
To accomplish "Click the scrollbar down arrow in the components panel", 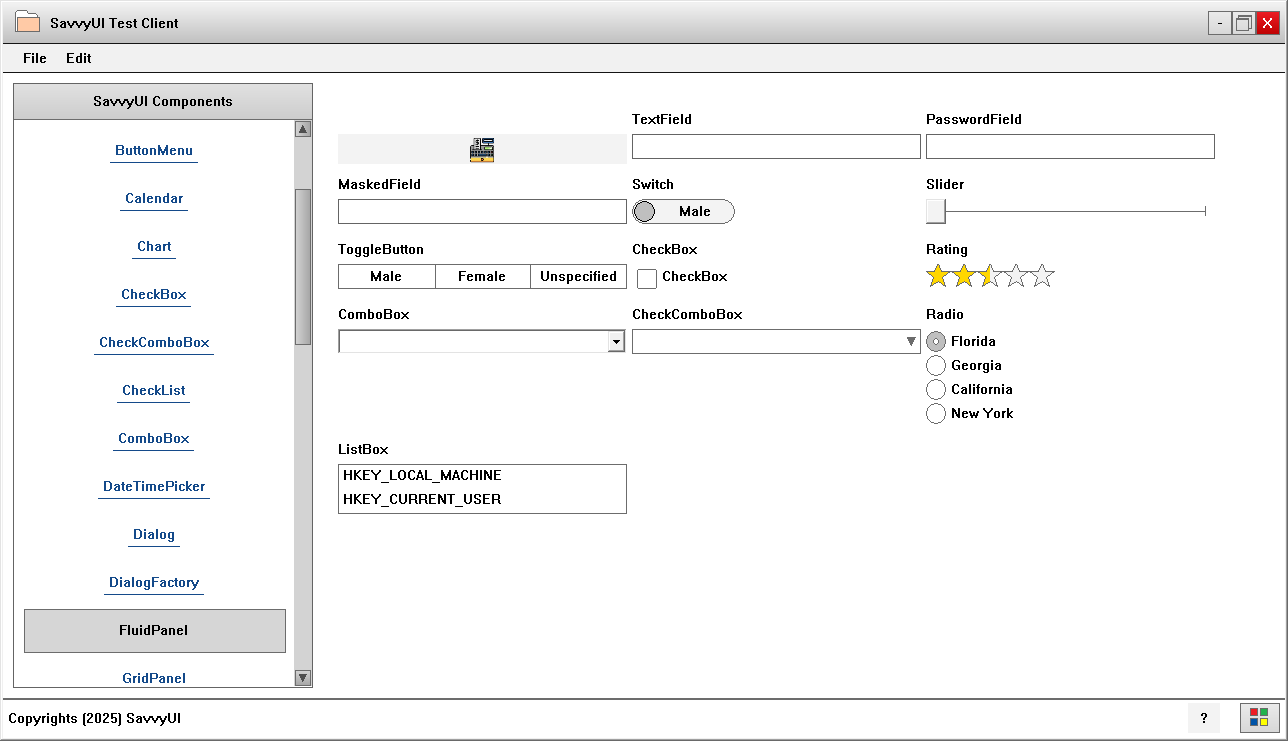I will pos(302,677).
